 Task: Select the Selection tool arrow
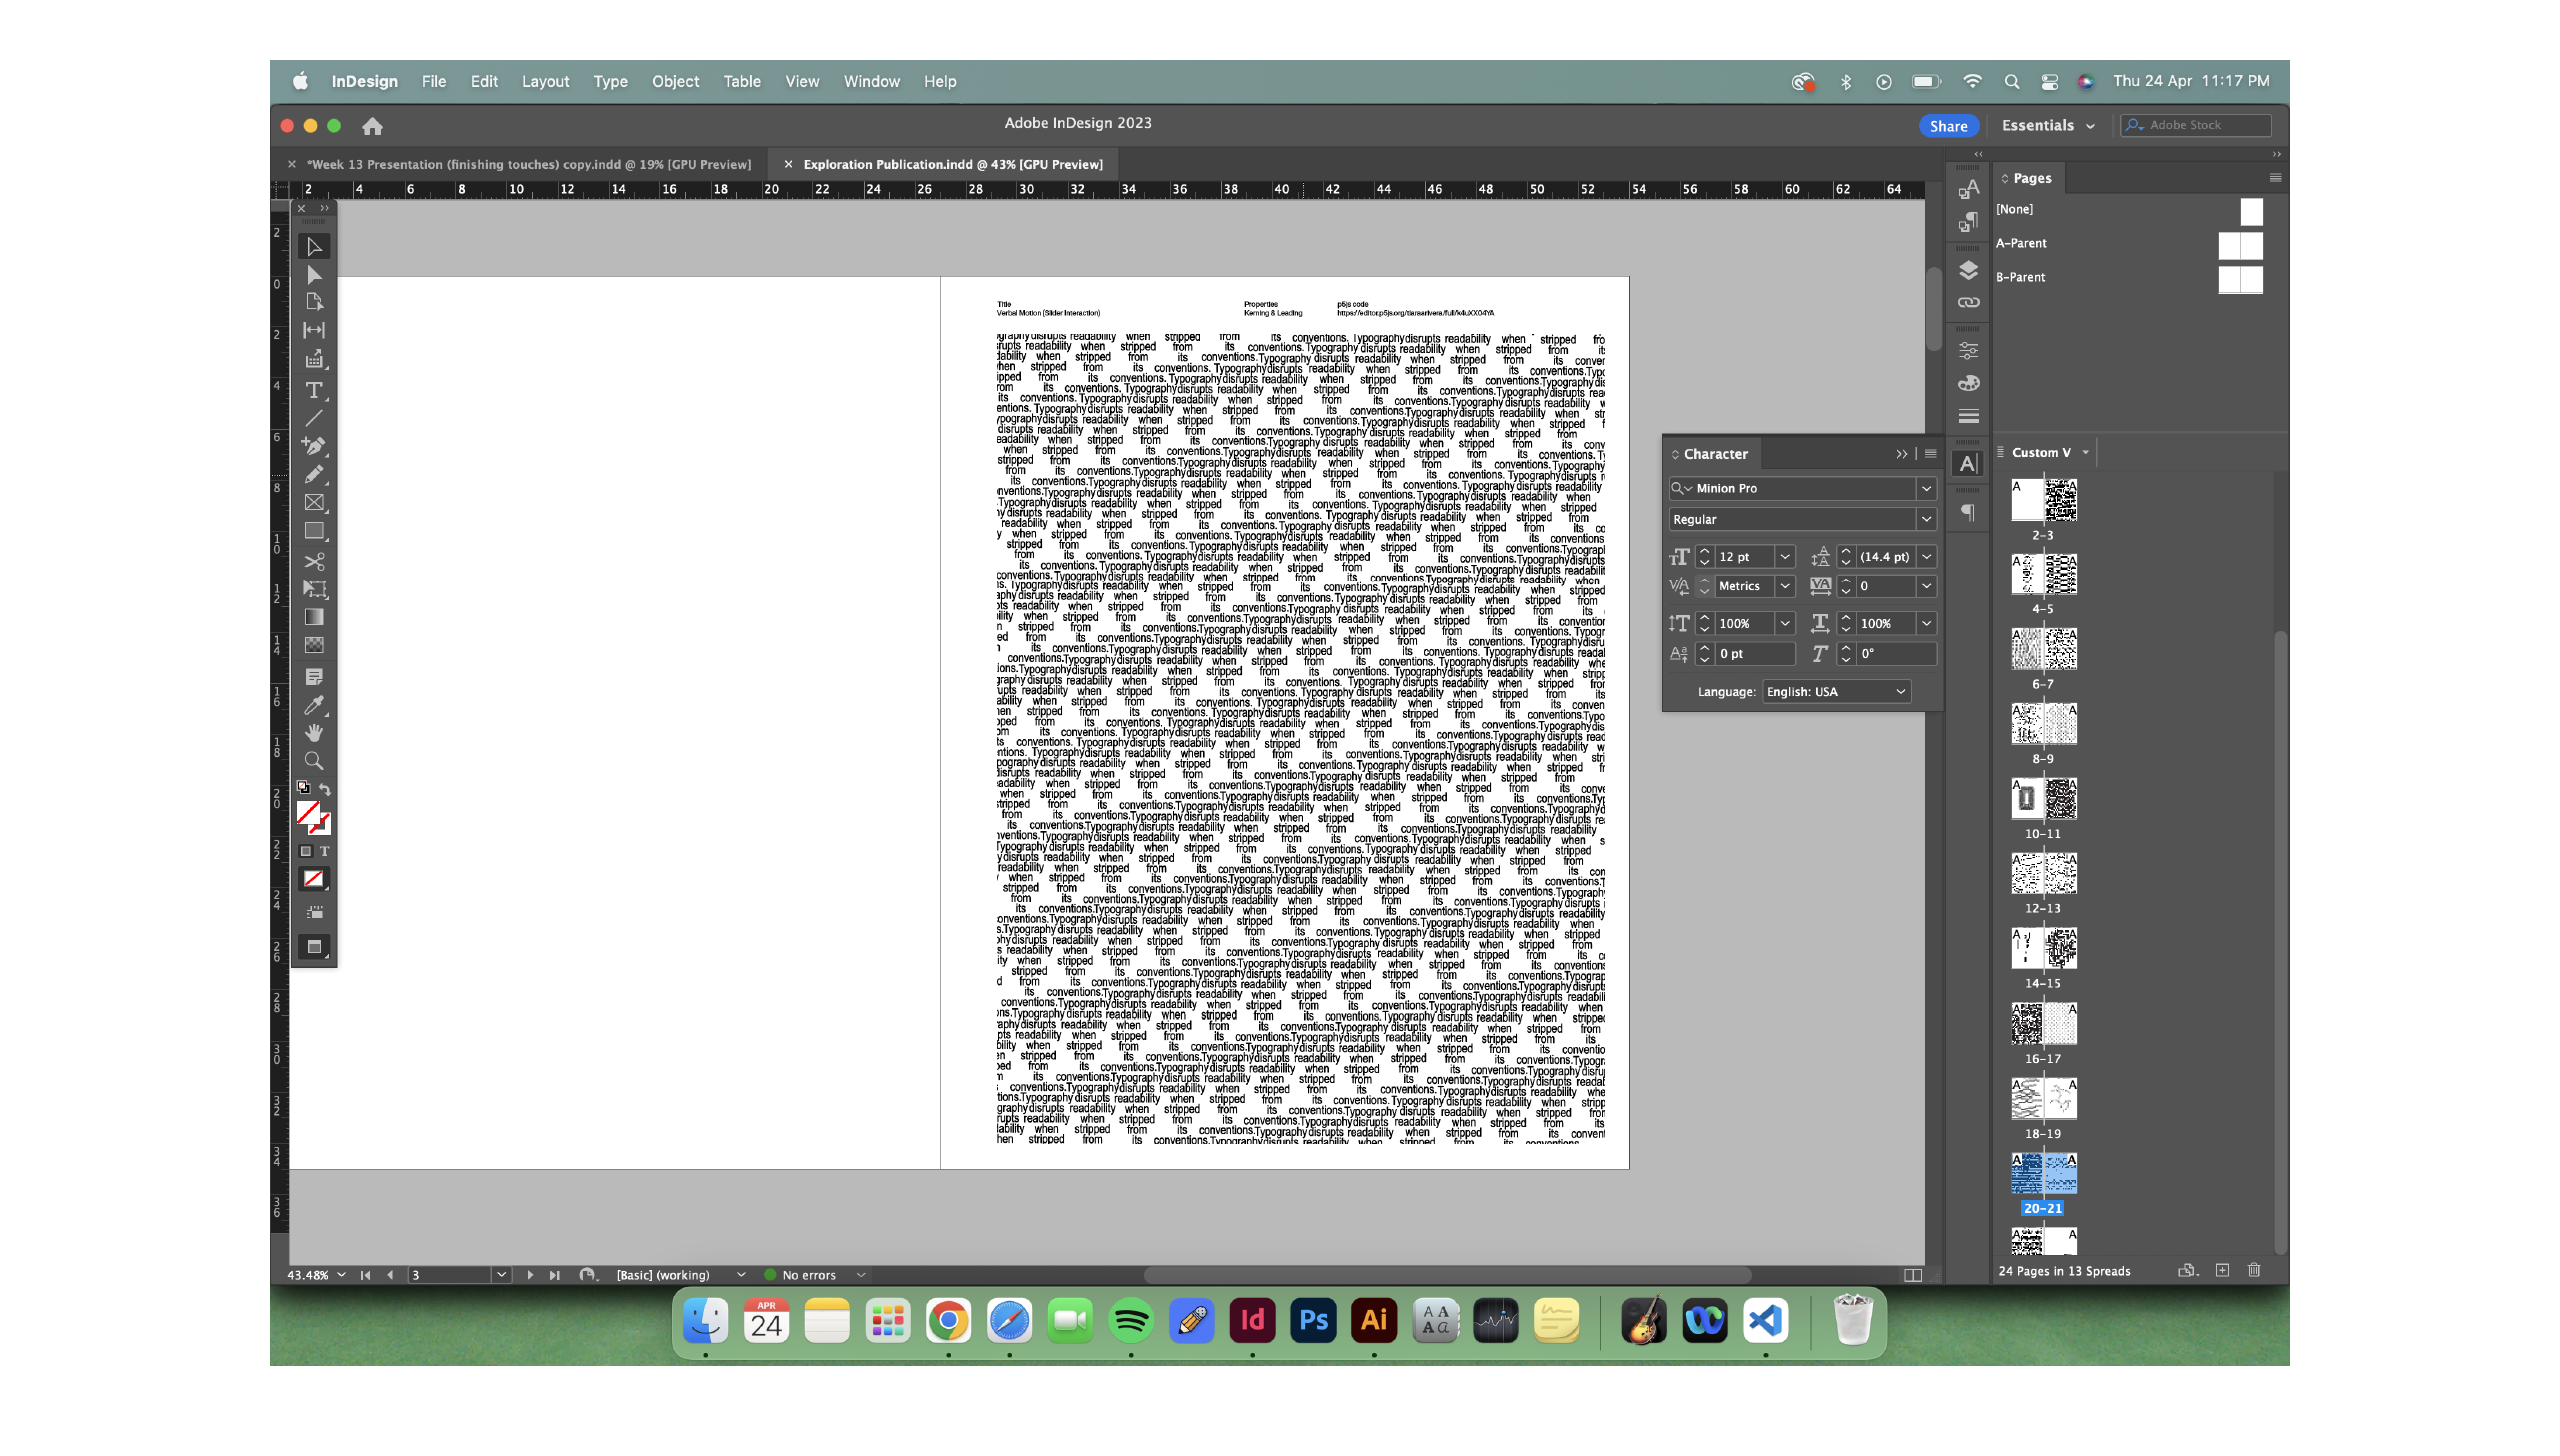click(314, 246)
